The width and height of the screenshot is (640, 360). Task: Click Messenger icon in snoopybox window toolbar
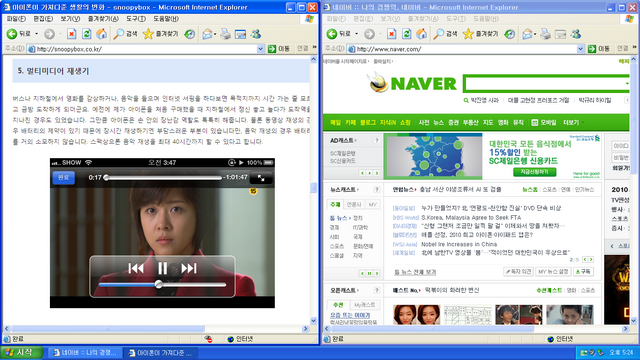tap(256, 34)
